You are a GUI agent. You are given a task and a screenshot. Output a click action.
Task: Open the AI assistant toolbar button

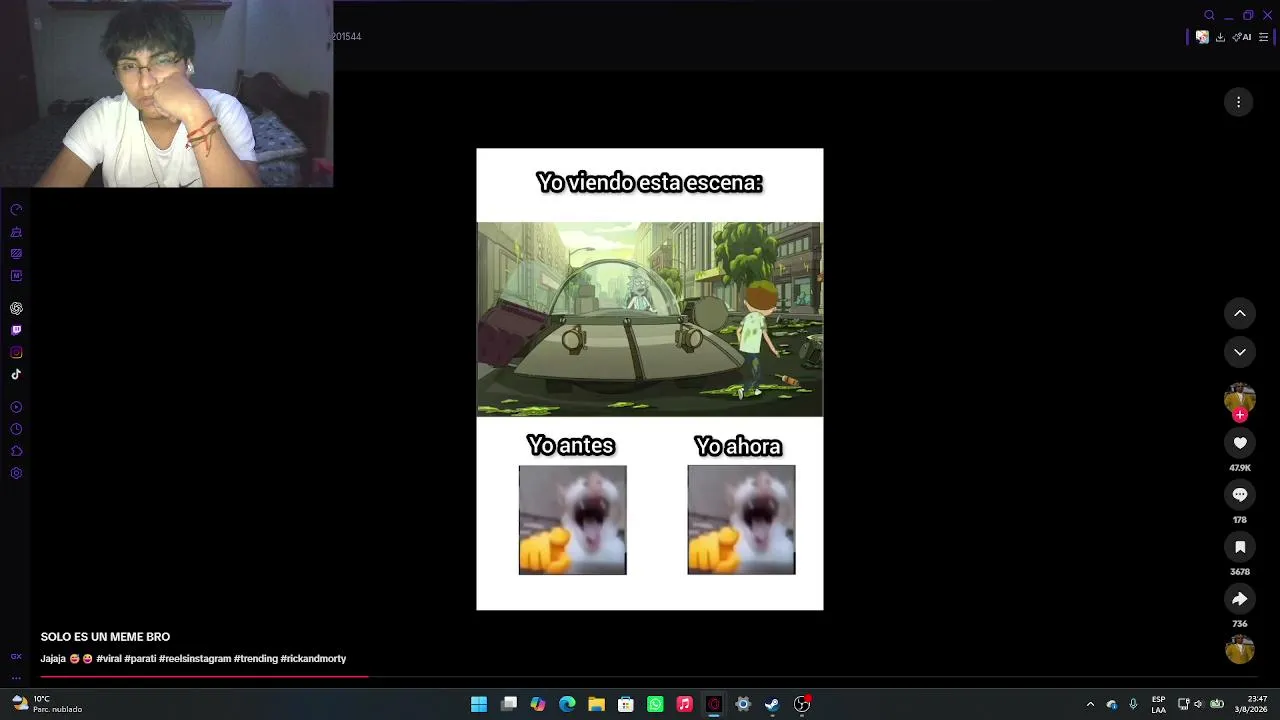(1242, 37)
